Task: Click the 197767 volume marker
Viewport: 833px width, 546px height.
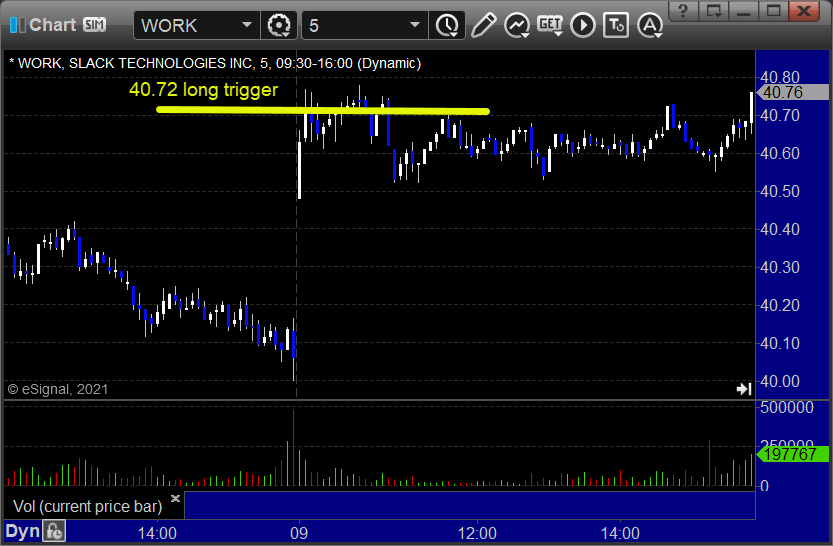Action: (792, 454)
